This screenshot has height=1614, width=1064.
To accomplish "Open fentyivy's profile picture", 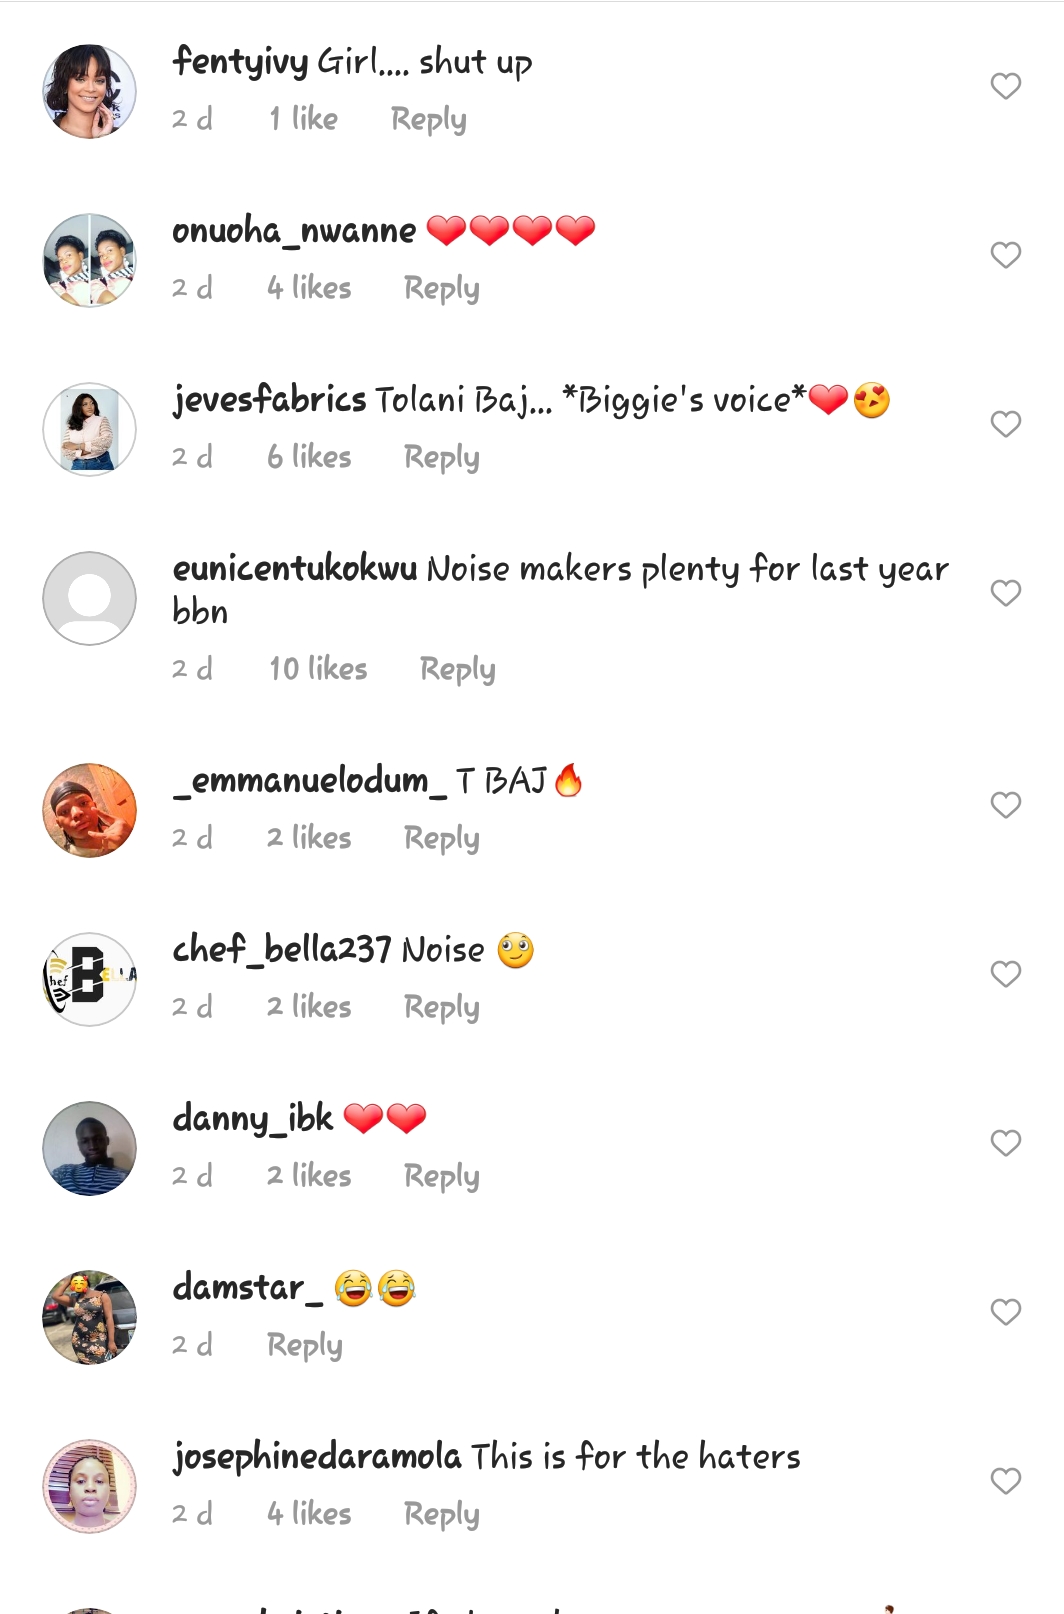I will point(90,92).
